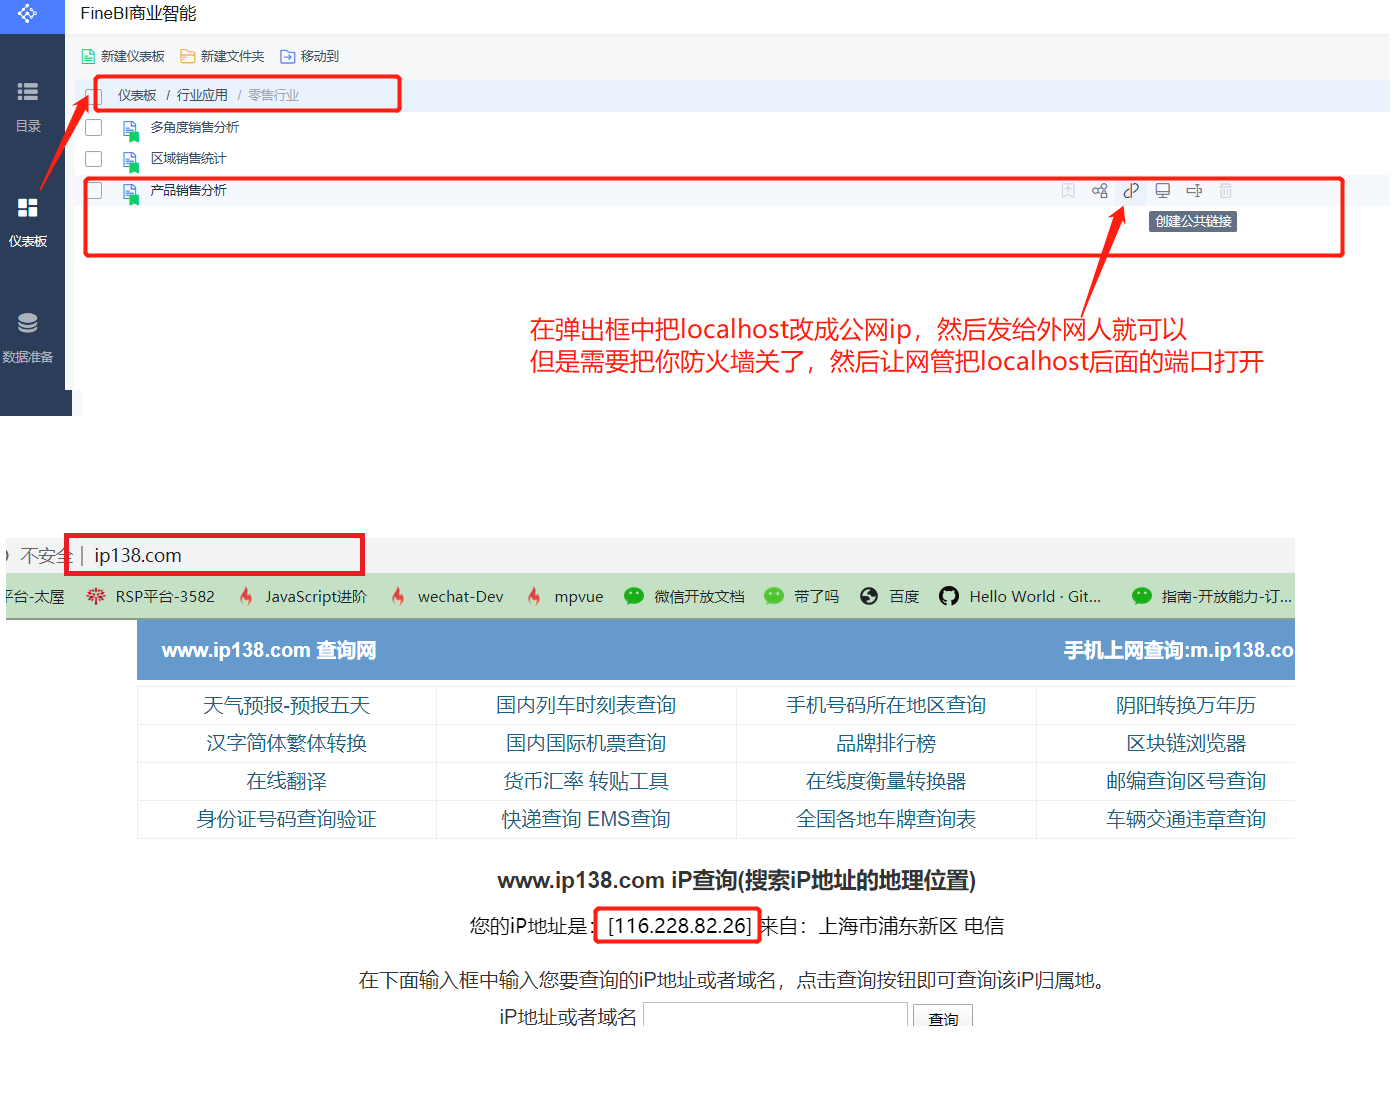
Task: Click the 移动到 move-to toolbar button
Action: [x=310, y=56]
